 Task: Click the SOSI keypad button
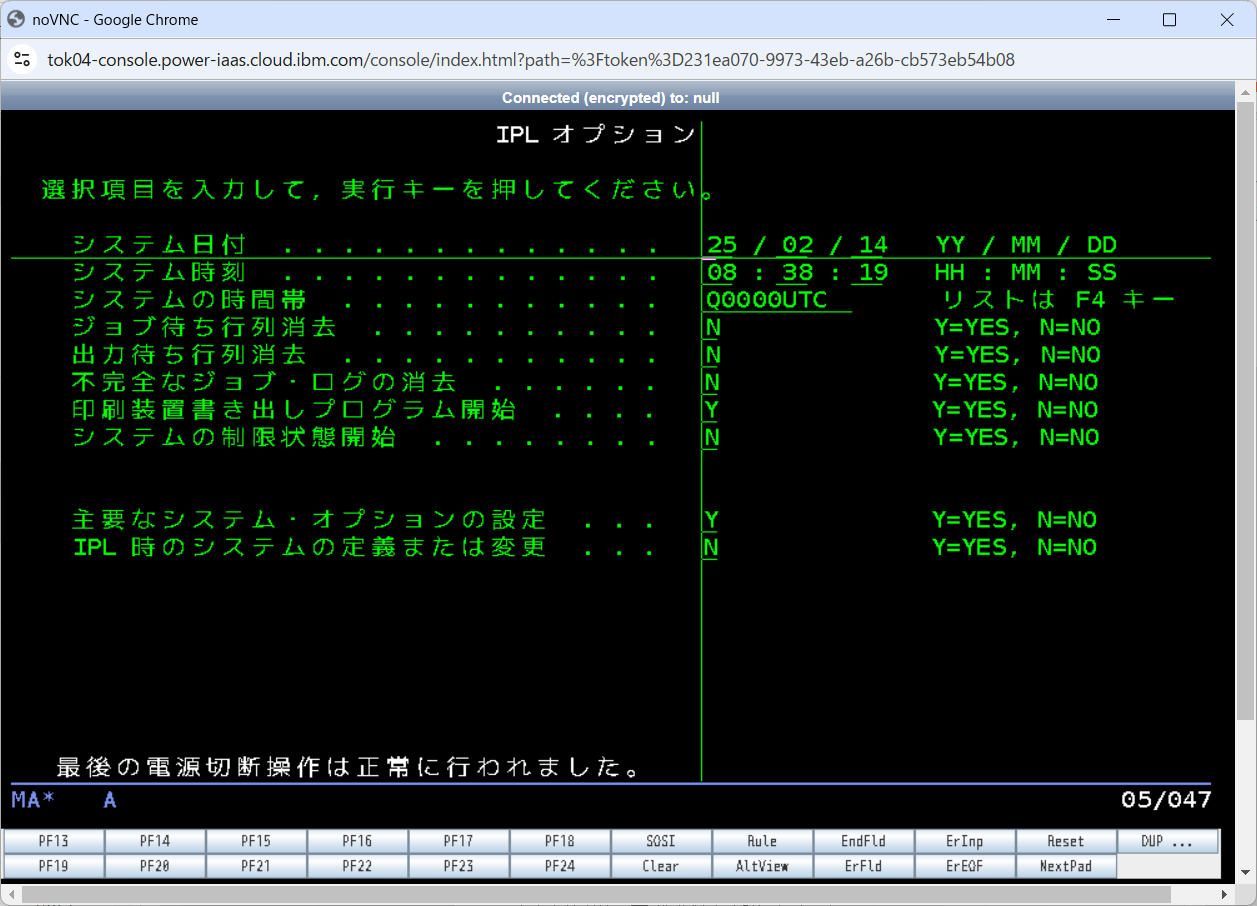point(661,841)
